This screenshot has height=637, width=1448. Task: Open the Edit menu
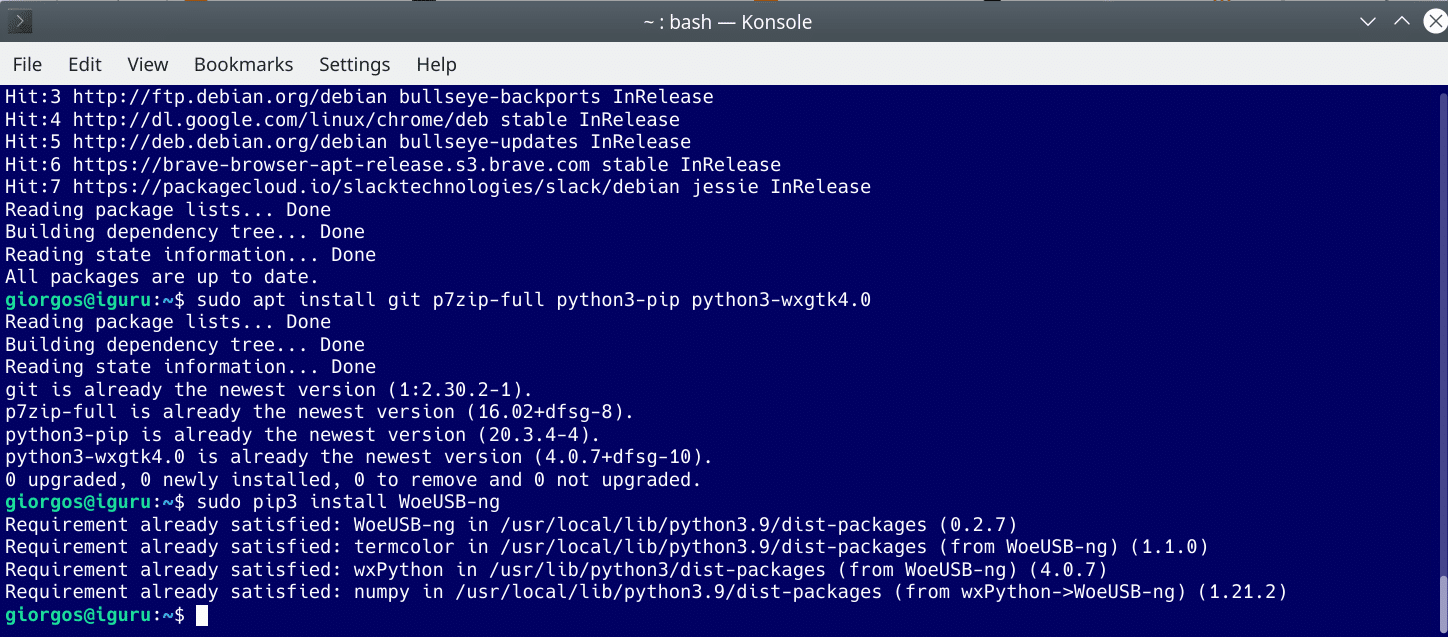click(x=85, y=64)
